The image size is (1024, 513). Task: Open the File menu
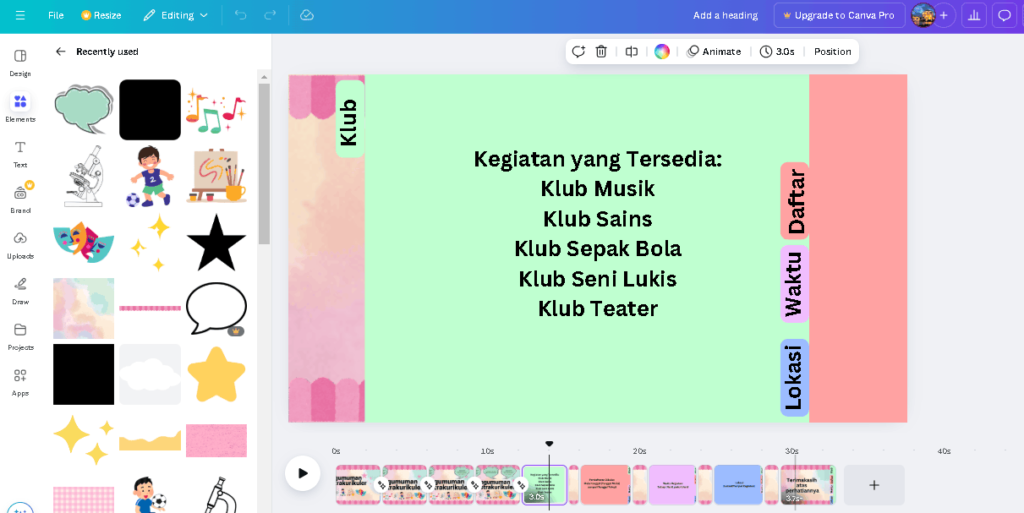click(56, 15)
